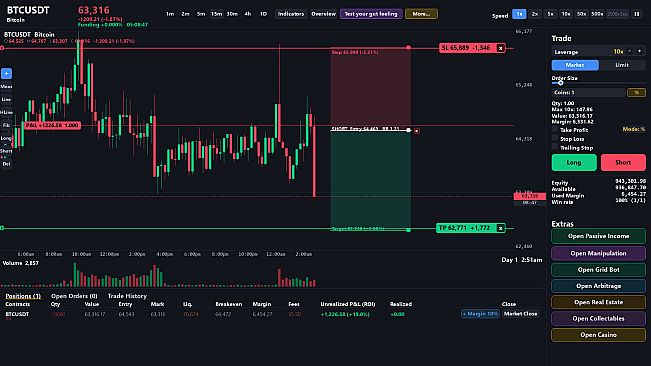Open Passive Income extra
The image size is (651, 366).
pyautogui.click(x=598, y=236)
